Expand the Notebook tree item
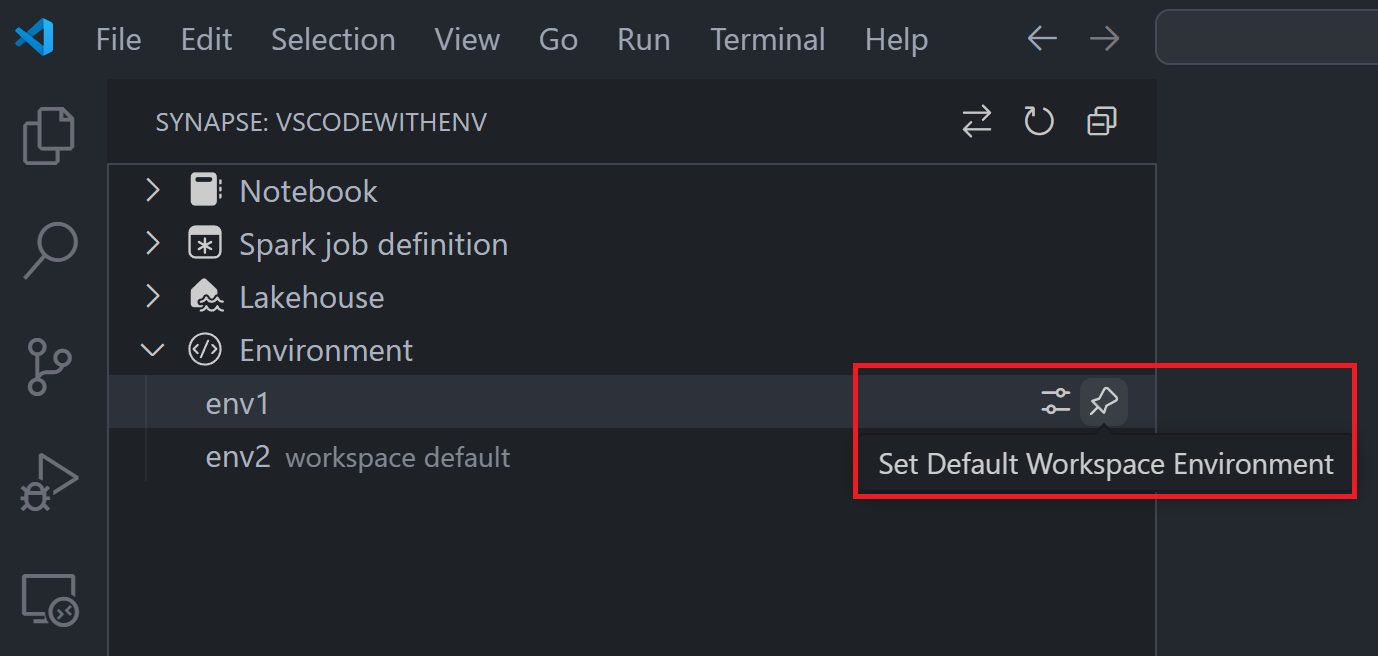Image resolution: width=1378 pixels, height=656 pixels. click(x=152, y=190)
